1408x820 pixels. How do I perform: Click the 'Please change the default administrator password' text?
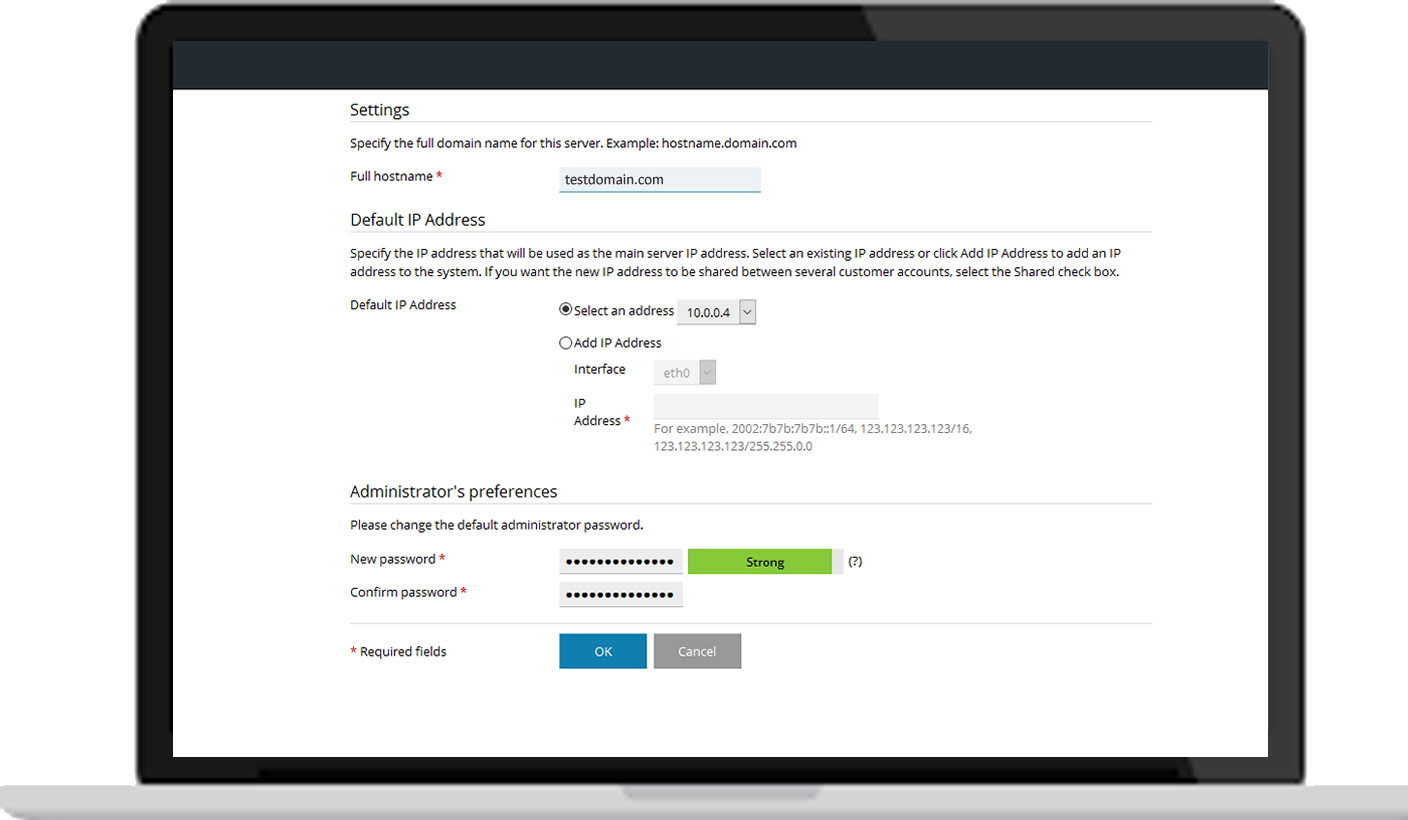497,524
